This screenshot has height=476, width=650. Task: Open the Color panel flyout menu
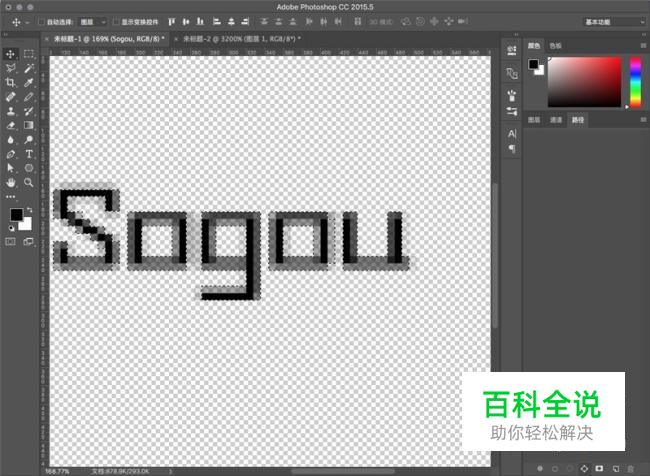click(643, 46)
